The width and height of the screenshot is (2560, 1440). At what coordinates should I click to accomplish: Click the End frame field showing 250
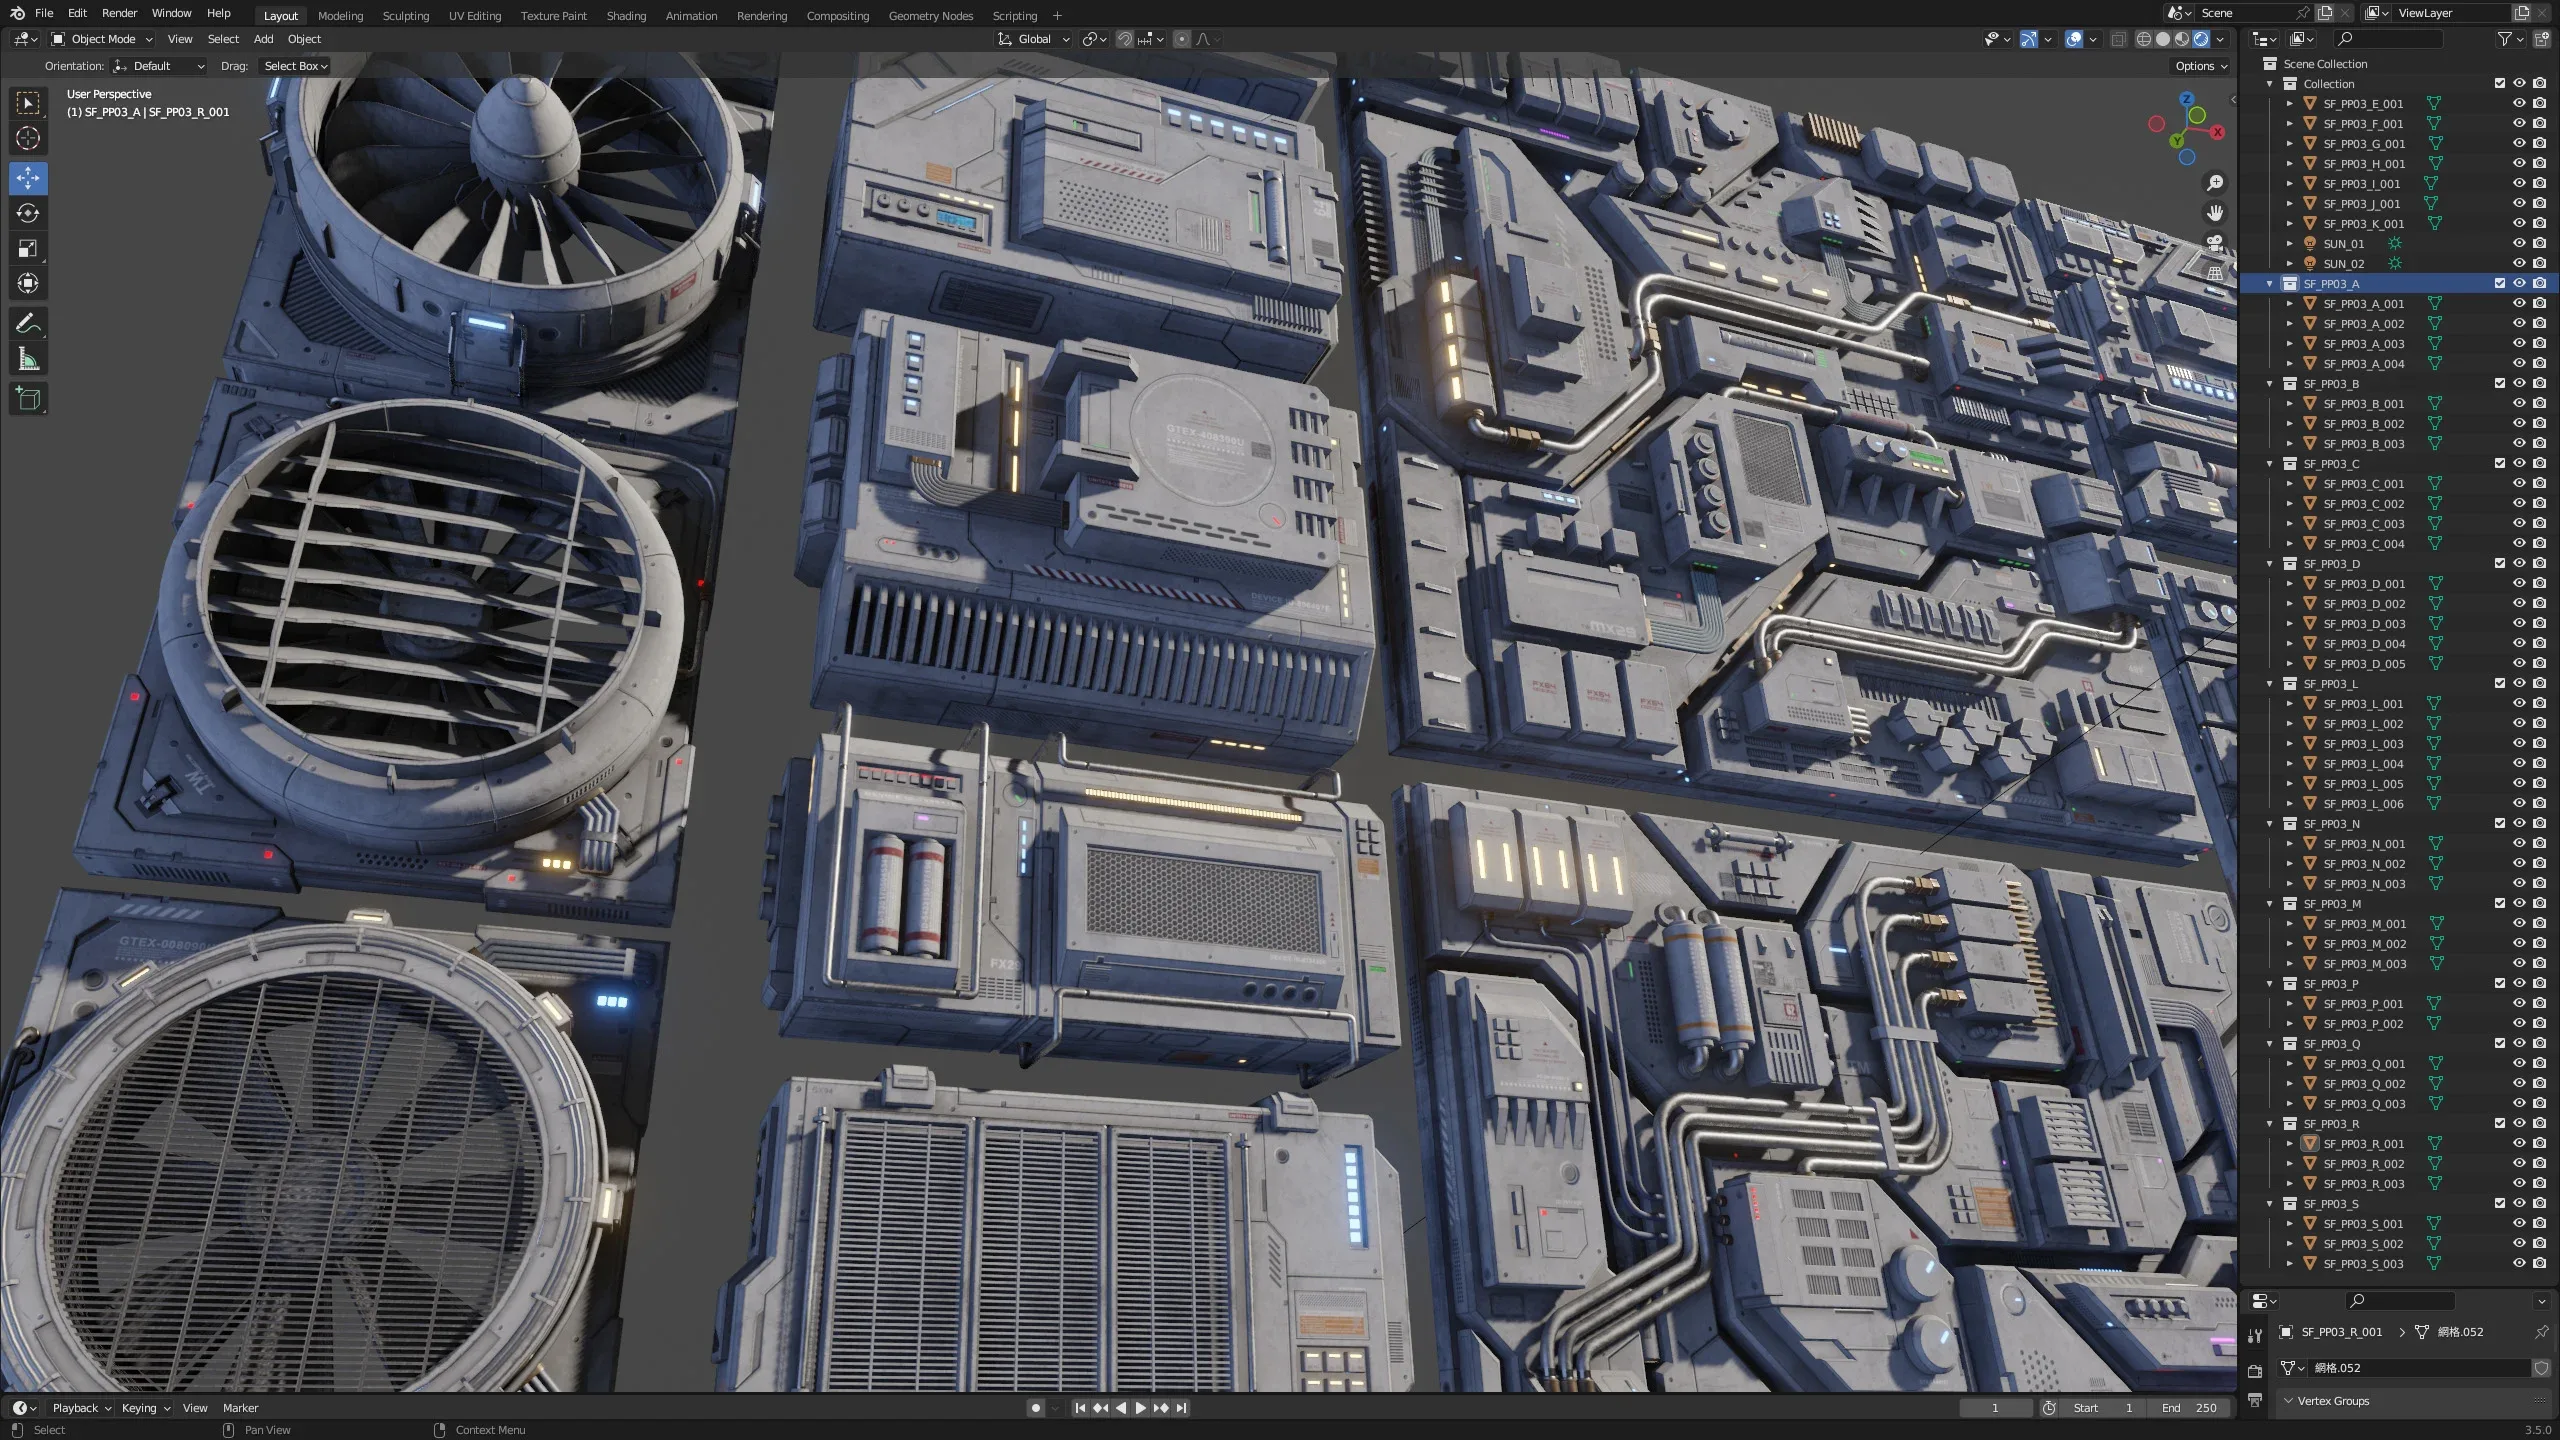[x=2190, y=1408]
